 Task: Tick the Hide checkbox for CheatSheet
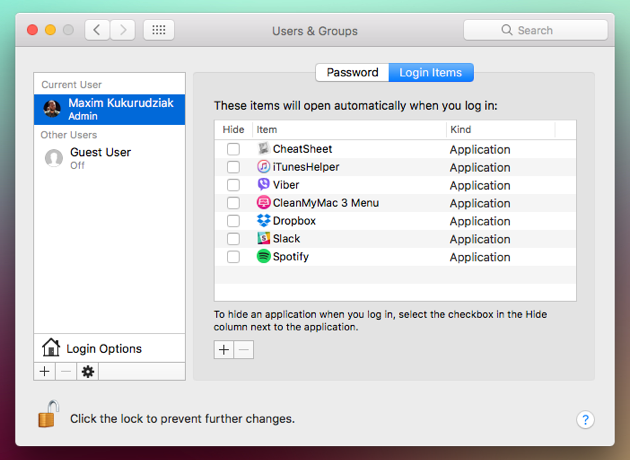point(233,149)
